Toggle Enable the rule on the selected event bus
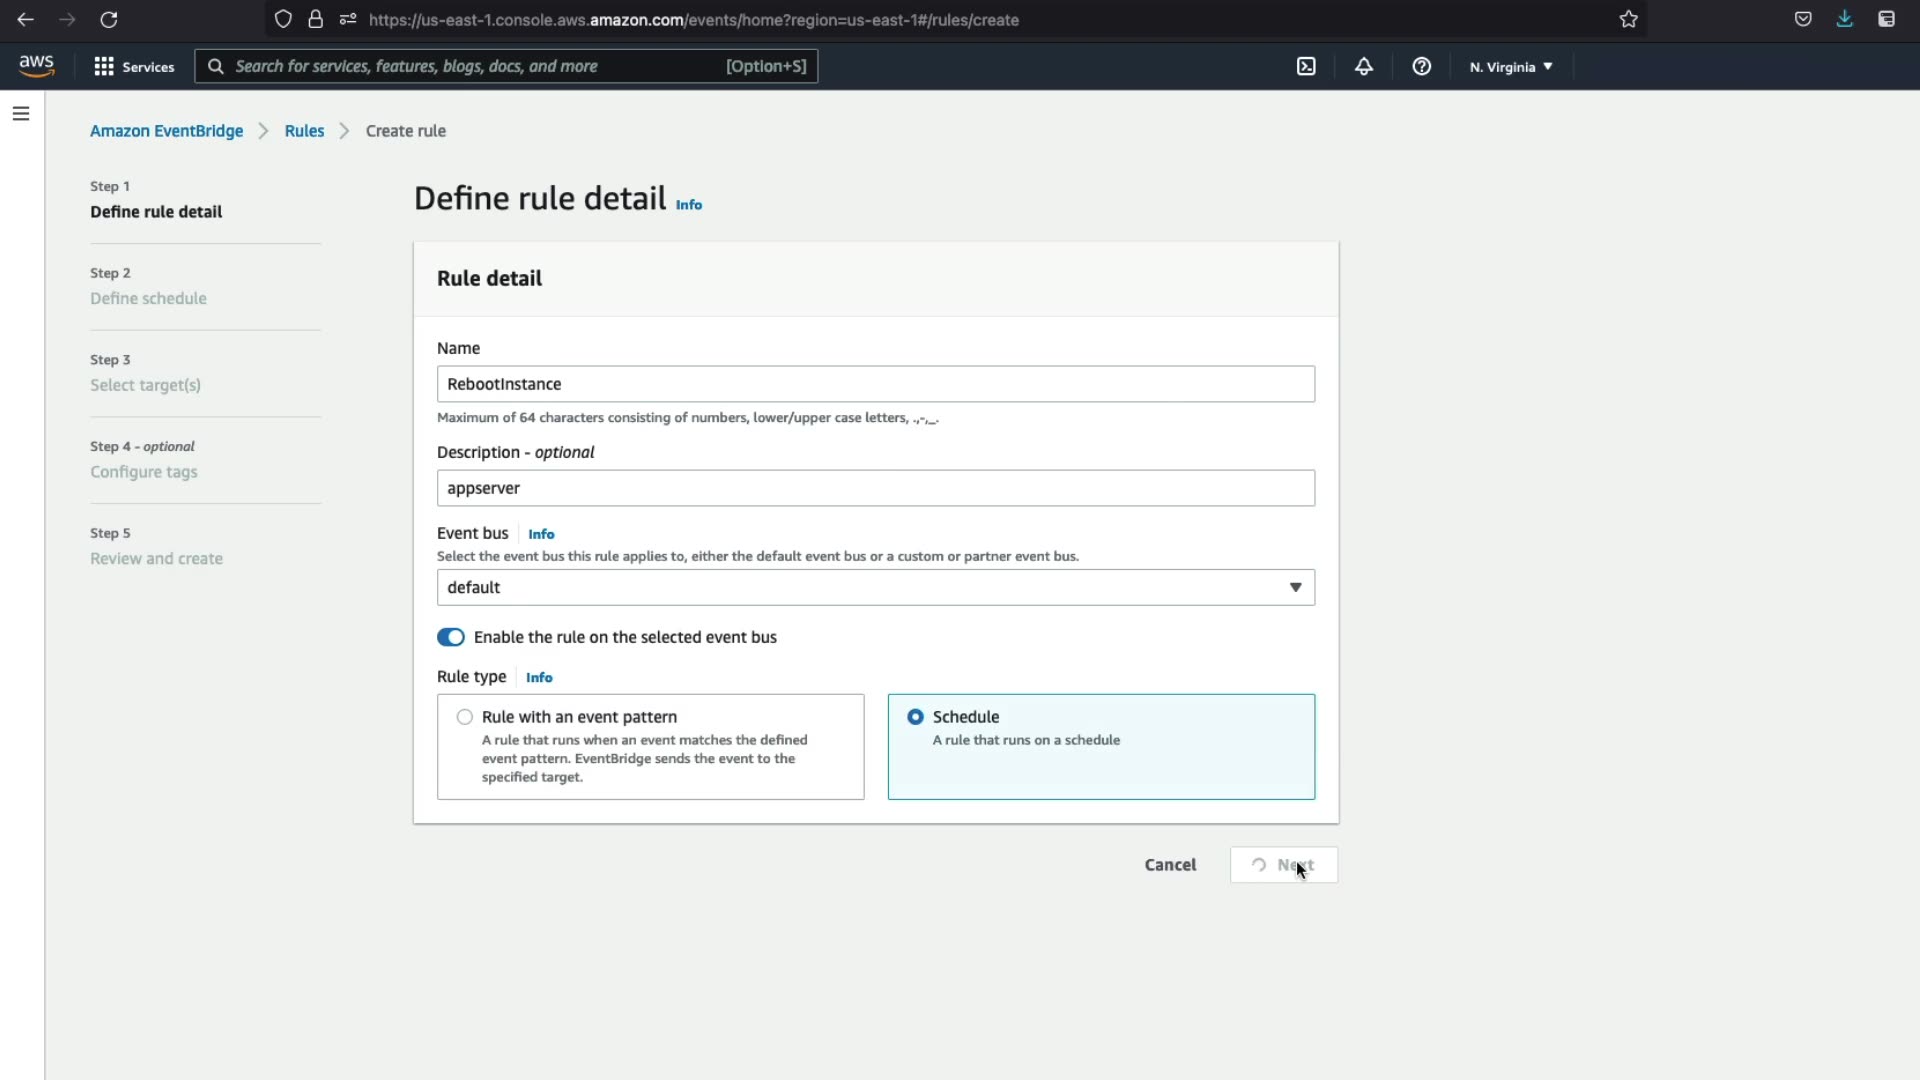1920x1080 pixels. pos(451,637)
